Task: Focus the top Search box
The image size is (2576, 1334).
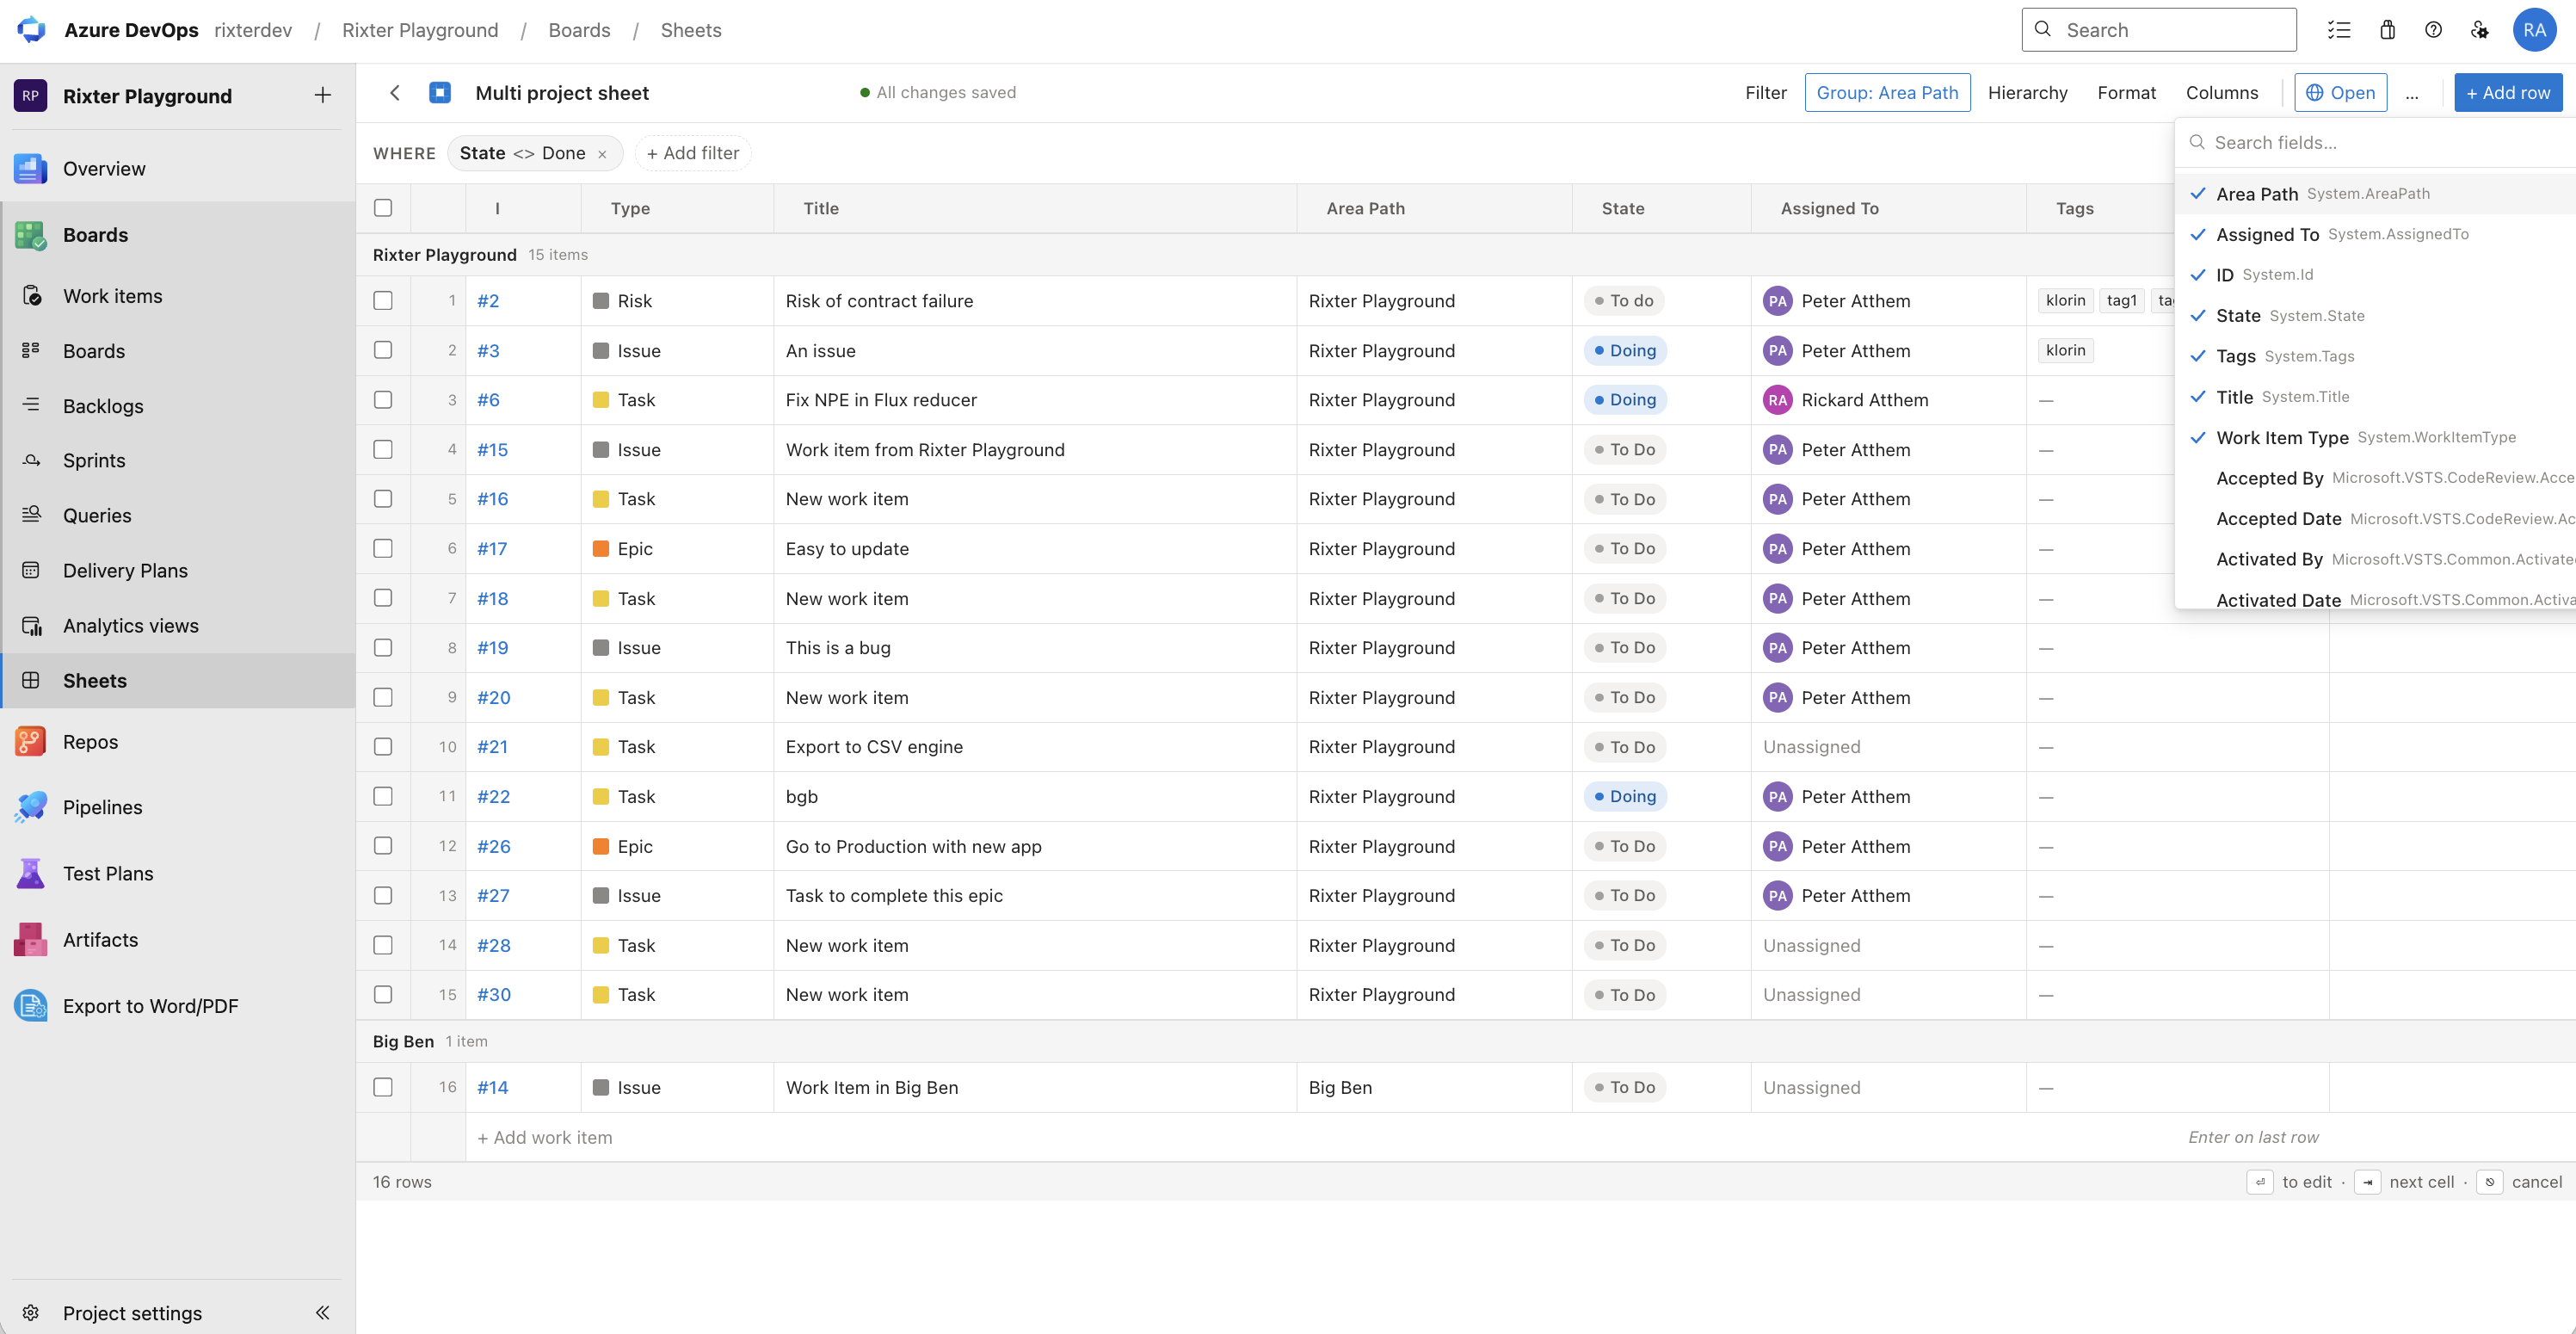Action: 2159,30
